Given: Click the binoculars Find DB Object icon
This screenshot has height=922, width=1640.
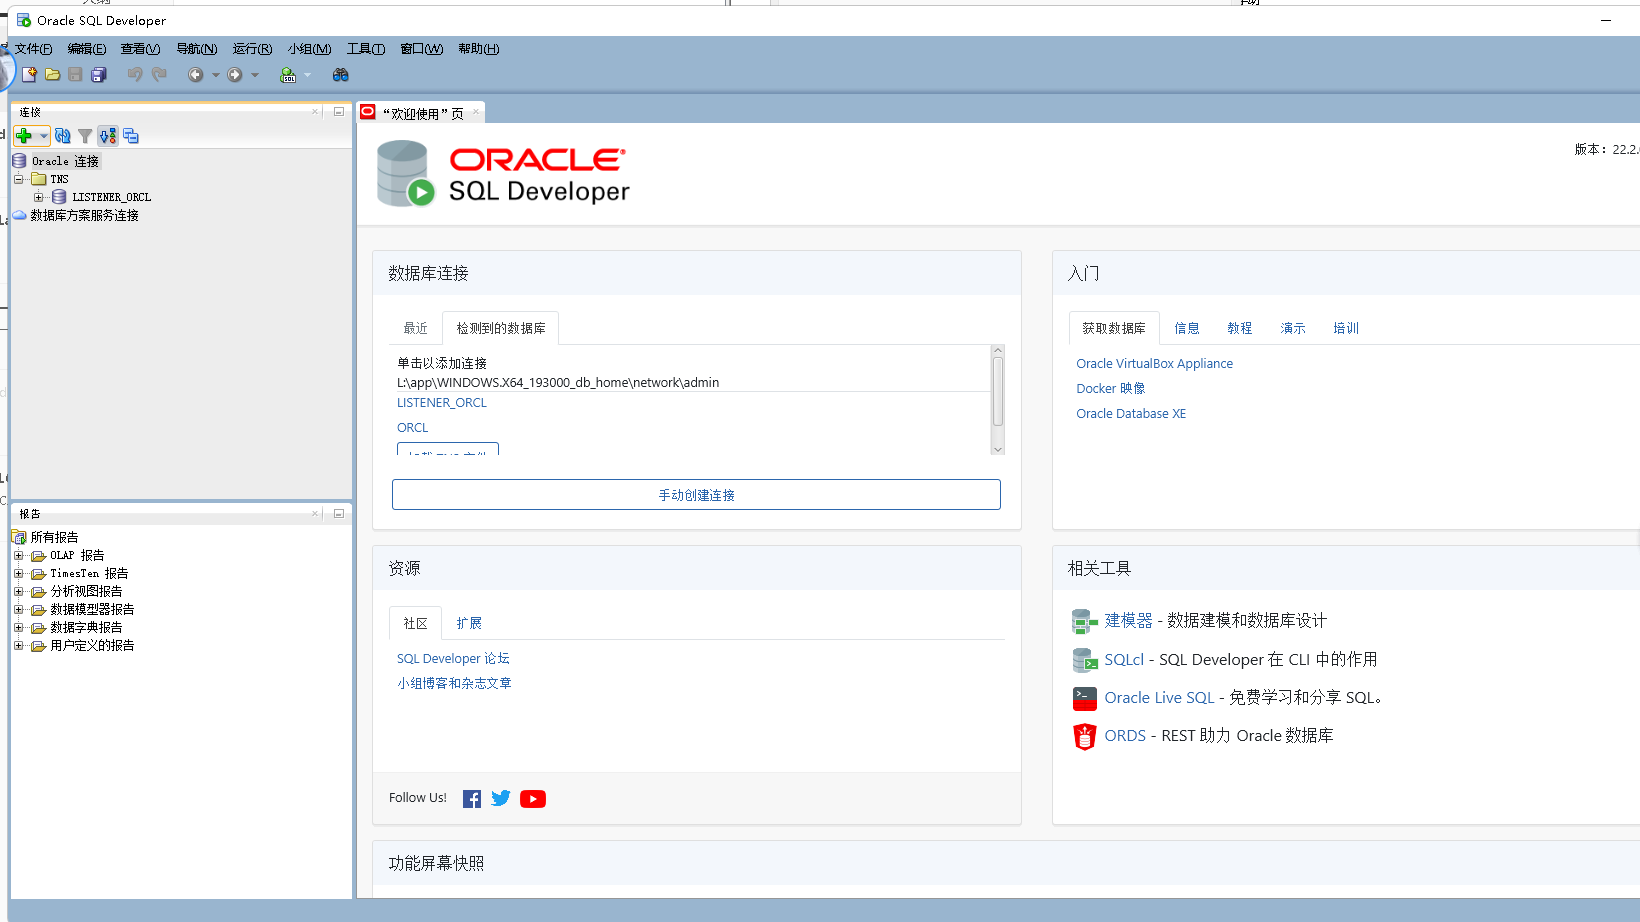Looking at the screenshot, I should tap(341, 75).
